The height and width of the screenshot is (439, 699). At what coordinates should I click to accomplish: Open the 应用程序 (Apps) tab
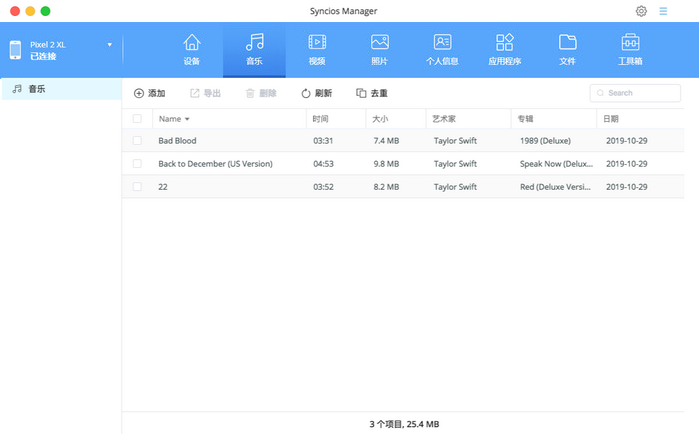pyautogui.click(x=505, y=50)
